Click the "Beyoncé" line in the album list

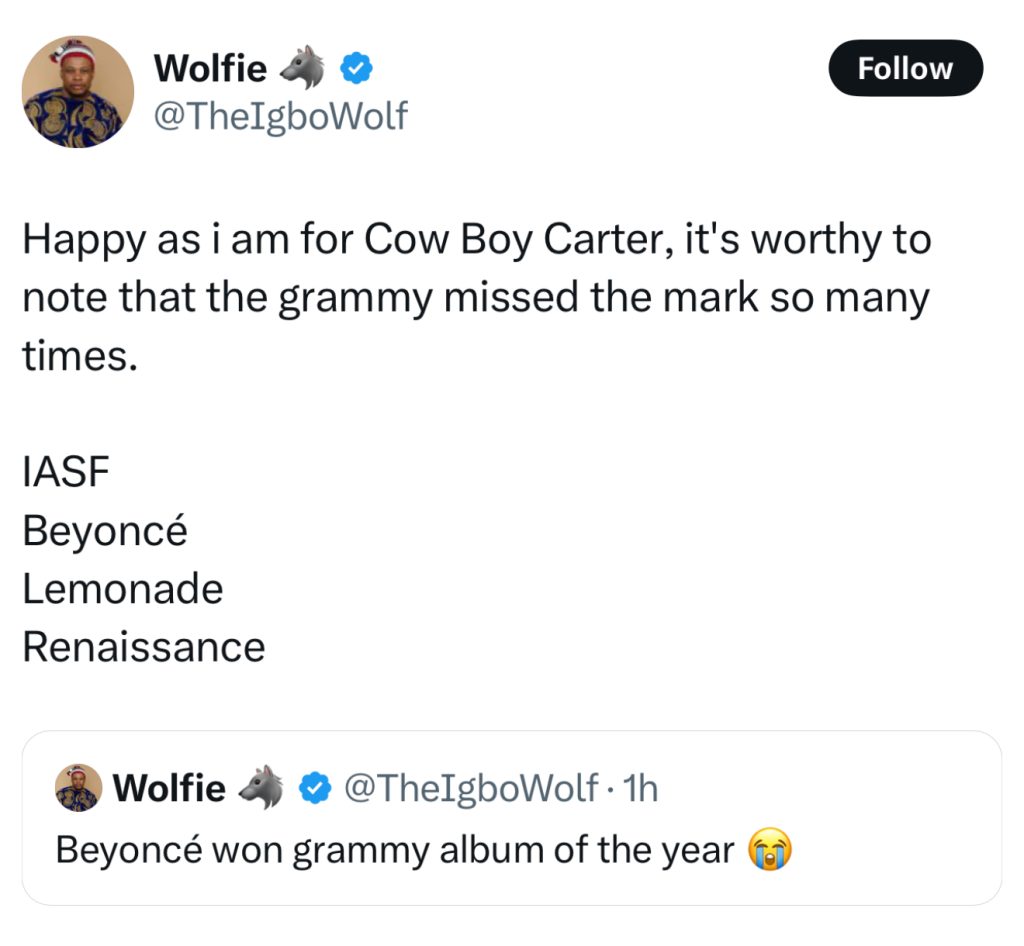point(104,530)
